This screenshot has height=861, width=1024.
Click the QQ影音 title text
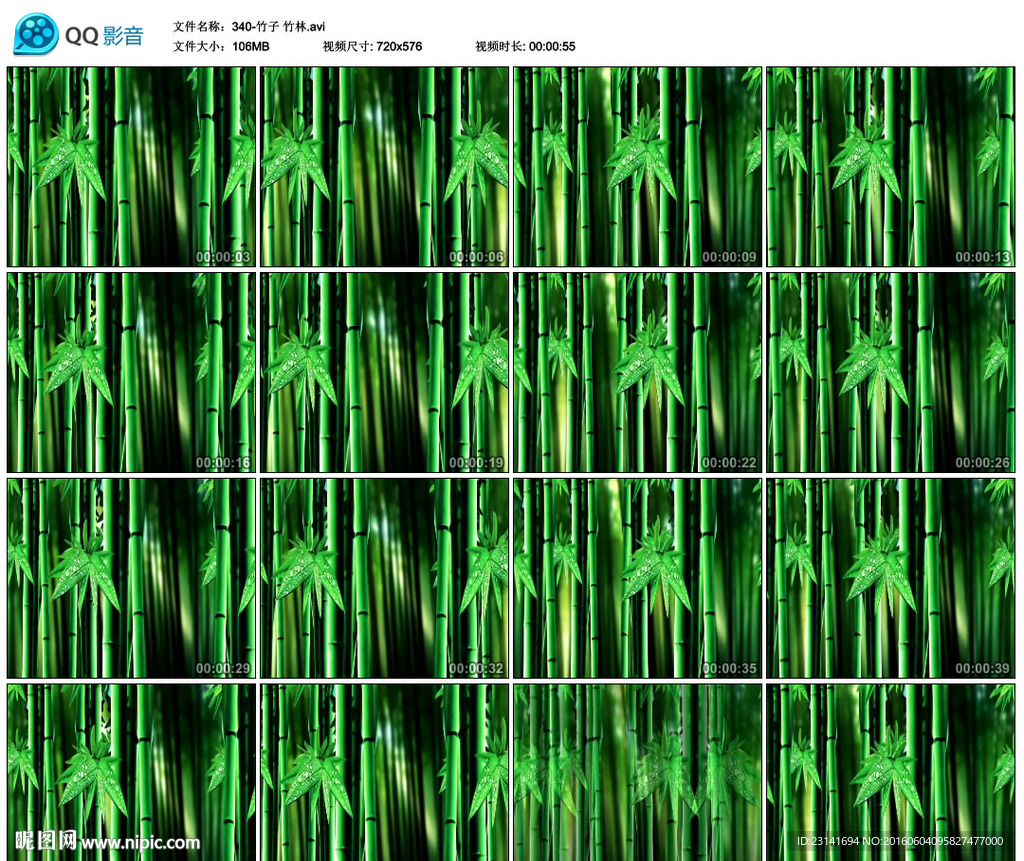coord(104,35)
